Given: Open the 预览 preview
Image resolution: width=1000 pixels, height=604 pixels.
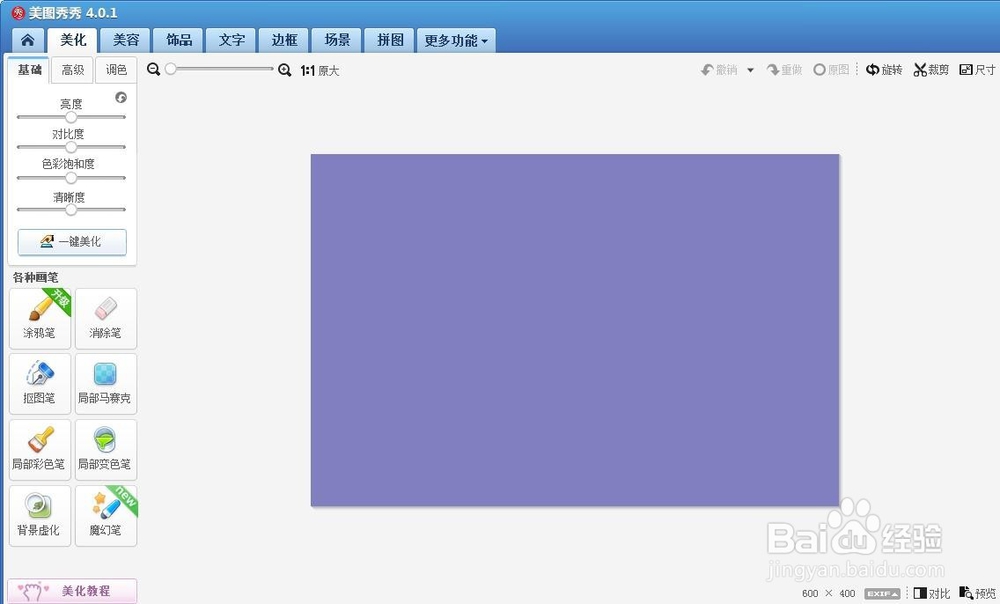Looking at the screenshot, I should pyautogui.click(x=978, y=594).
